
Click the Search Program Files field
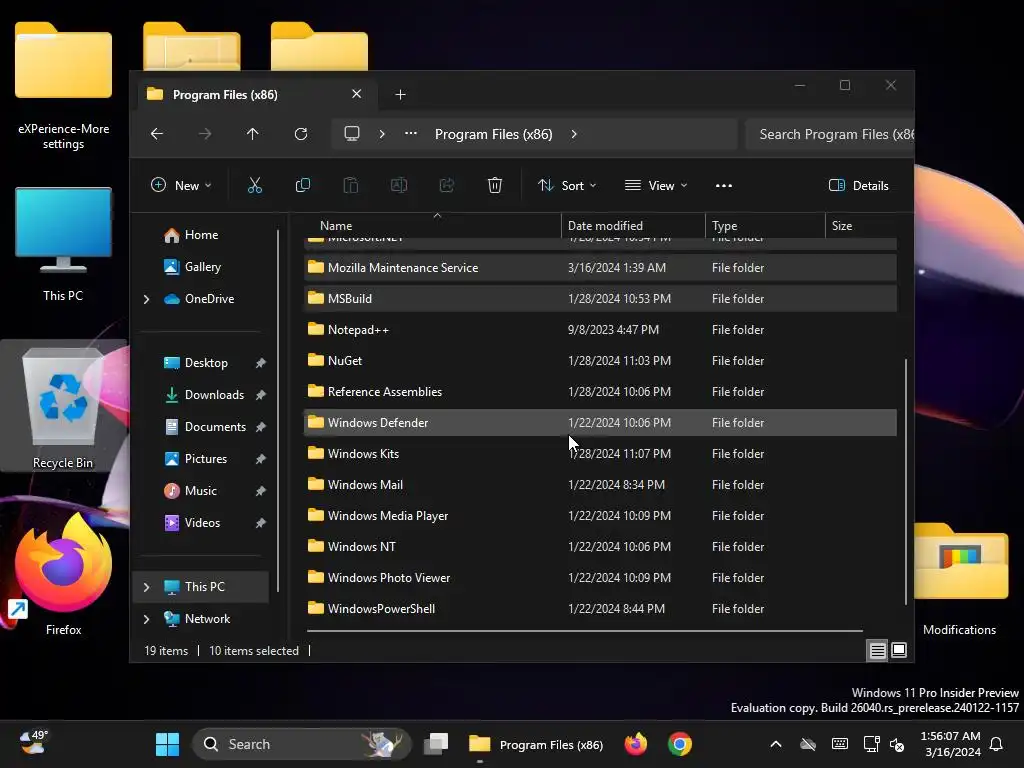829,134
